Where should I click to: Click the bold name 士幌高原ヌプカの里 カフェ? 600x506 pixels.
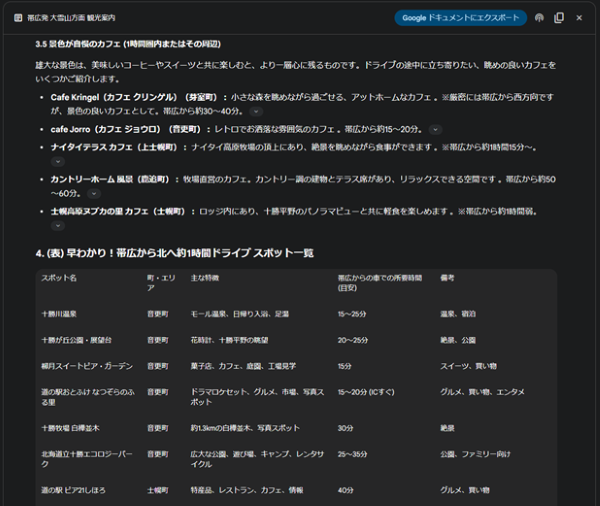click(99, 212)
